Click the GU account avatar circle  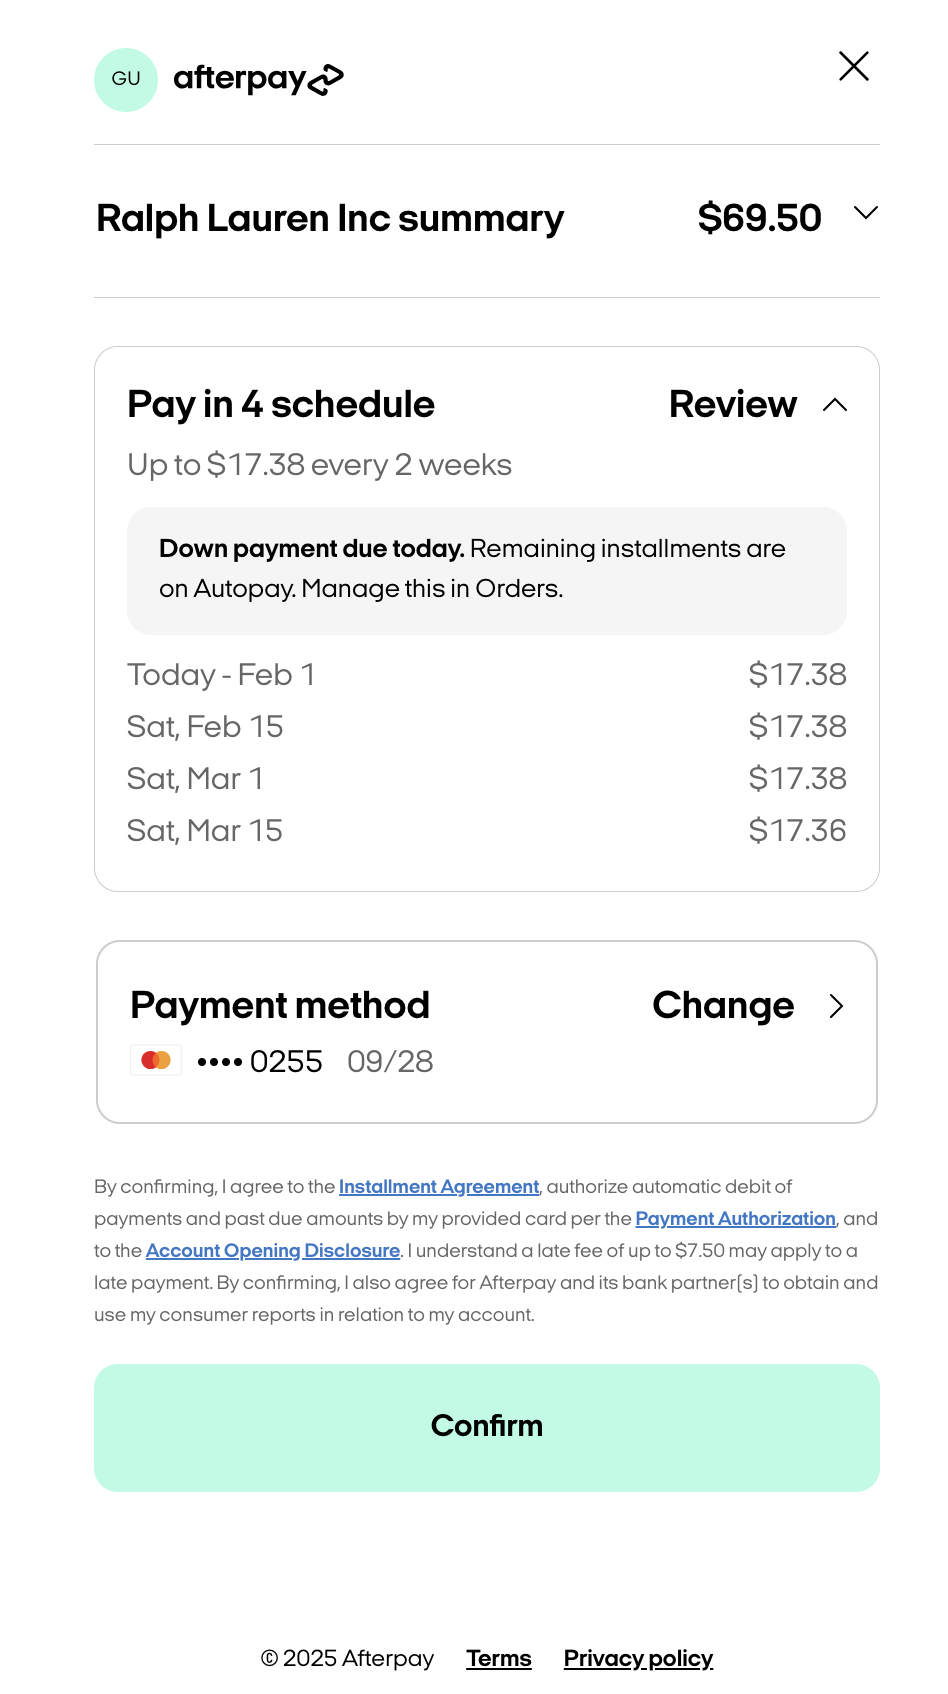click(x=126, y=80)
